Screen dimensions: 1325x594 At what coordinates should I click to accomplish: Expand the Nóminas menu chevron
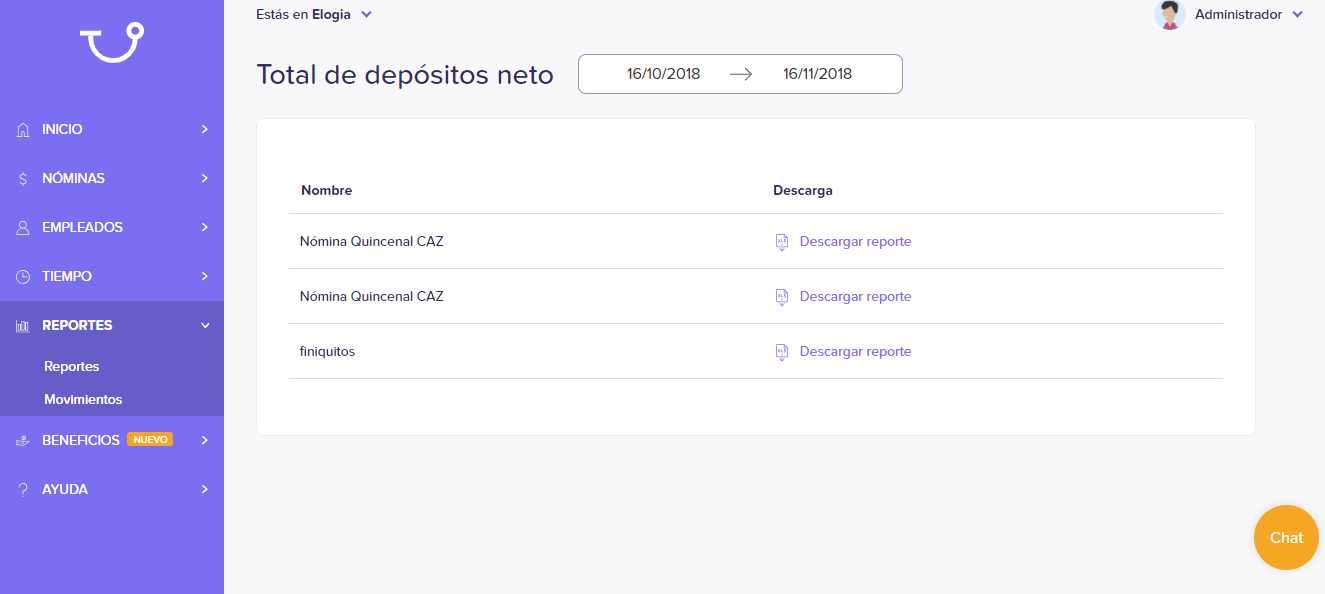(205, 179)
